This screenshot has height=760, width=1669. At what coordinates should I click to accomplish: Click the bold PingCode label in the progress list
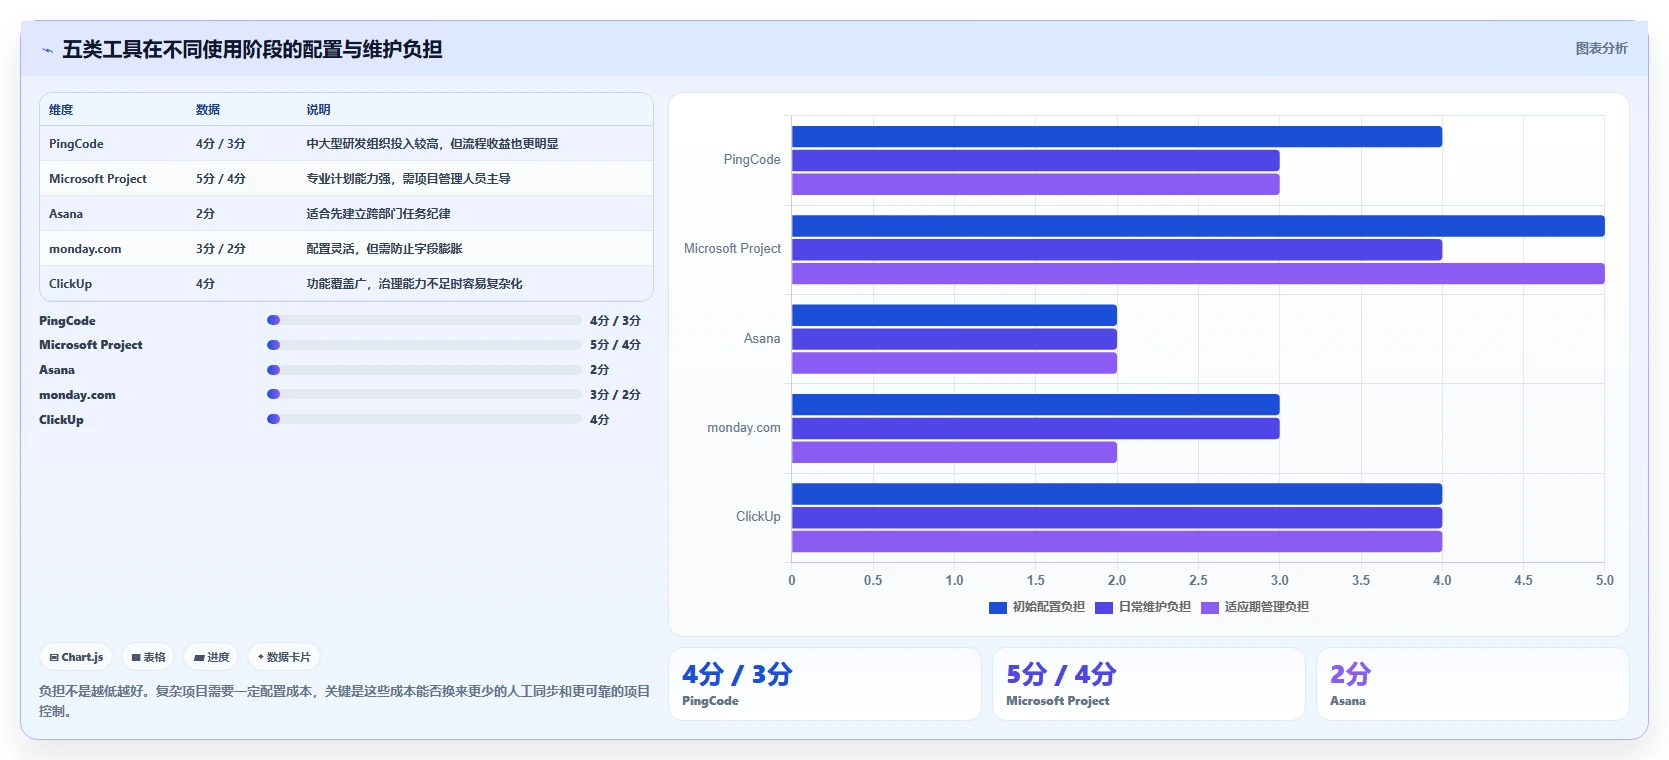(67, 321)
